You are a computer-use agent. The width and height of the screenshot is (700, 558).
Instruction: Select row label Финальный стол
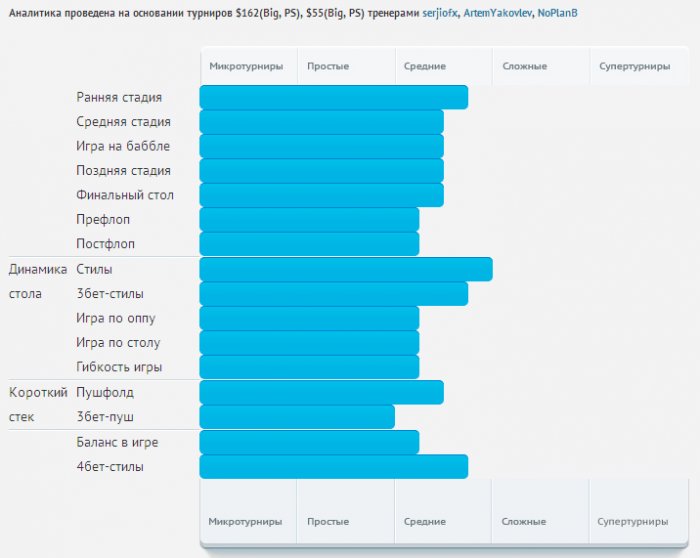pos(125,195)
